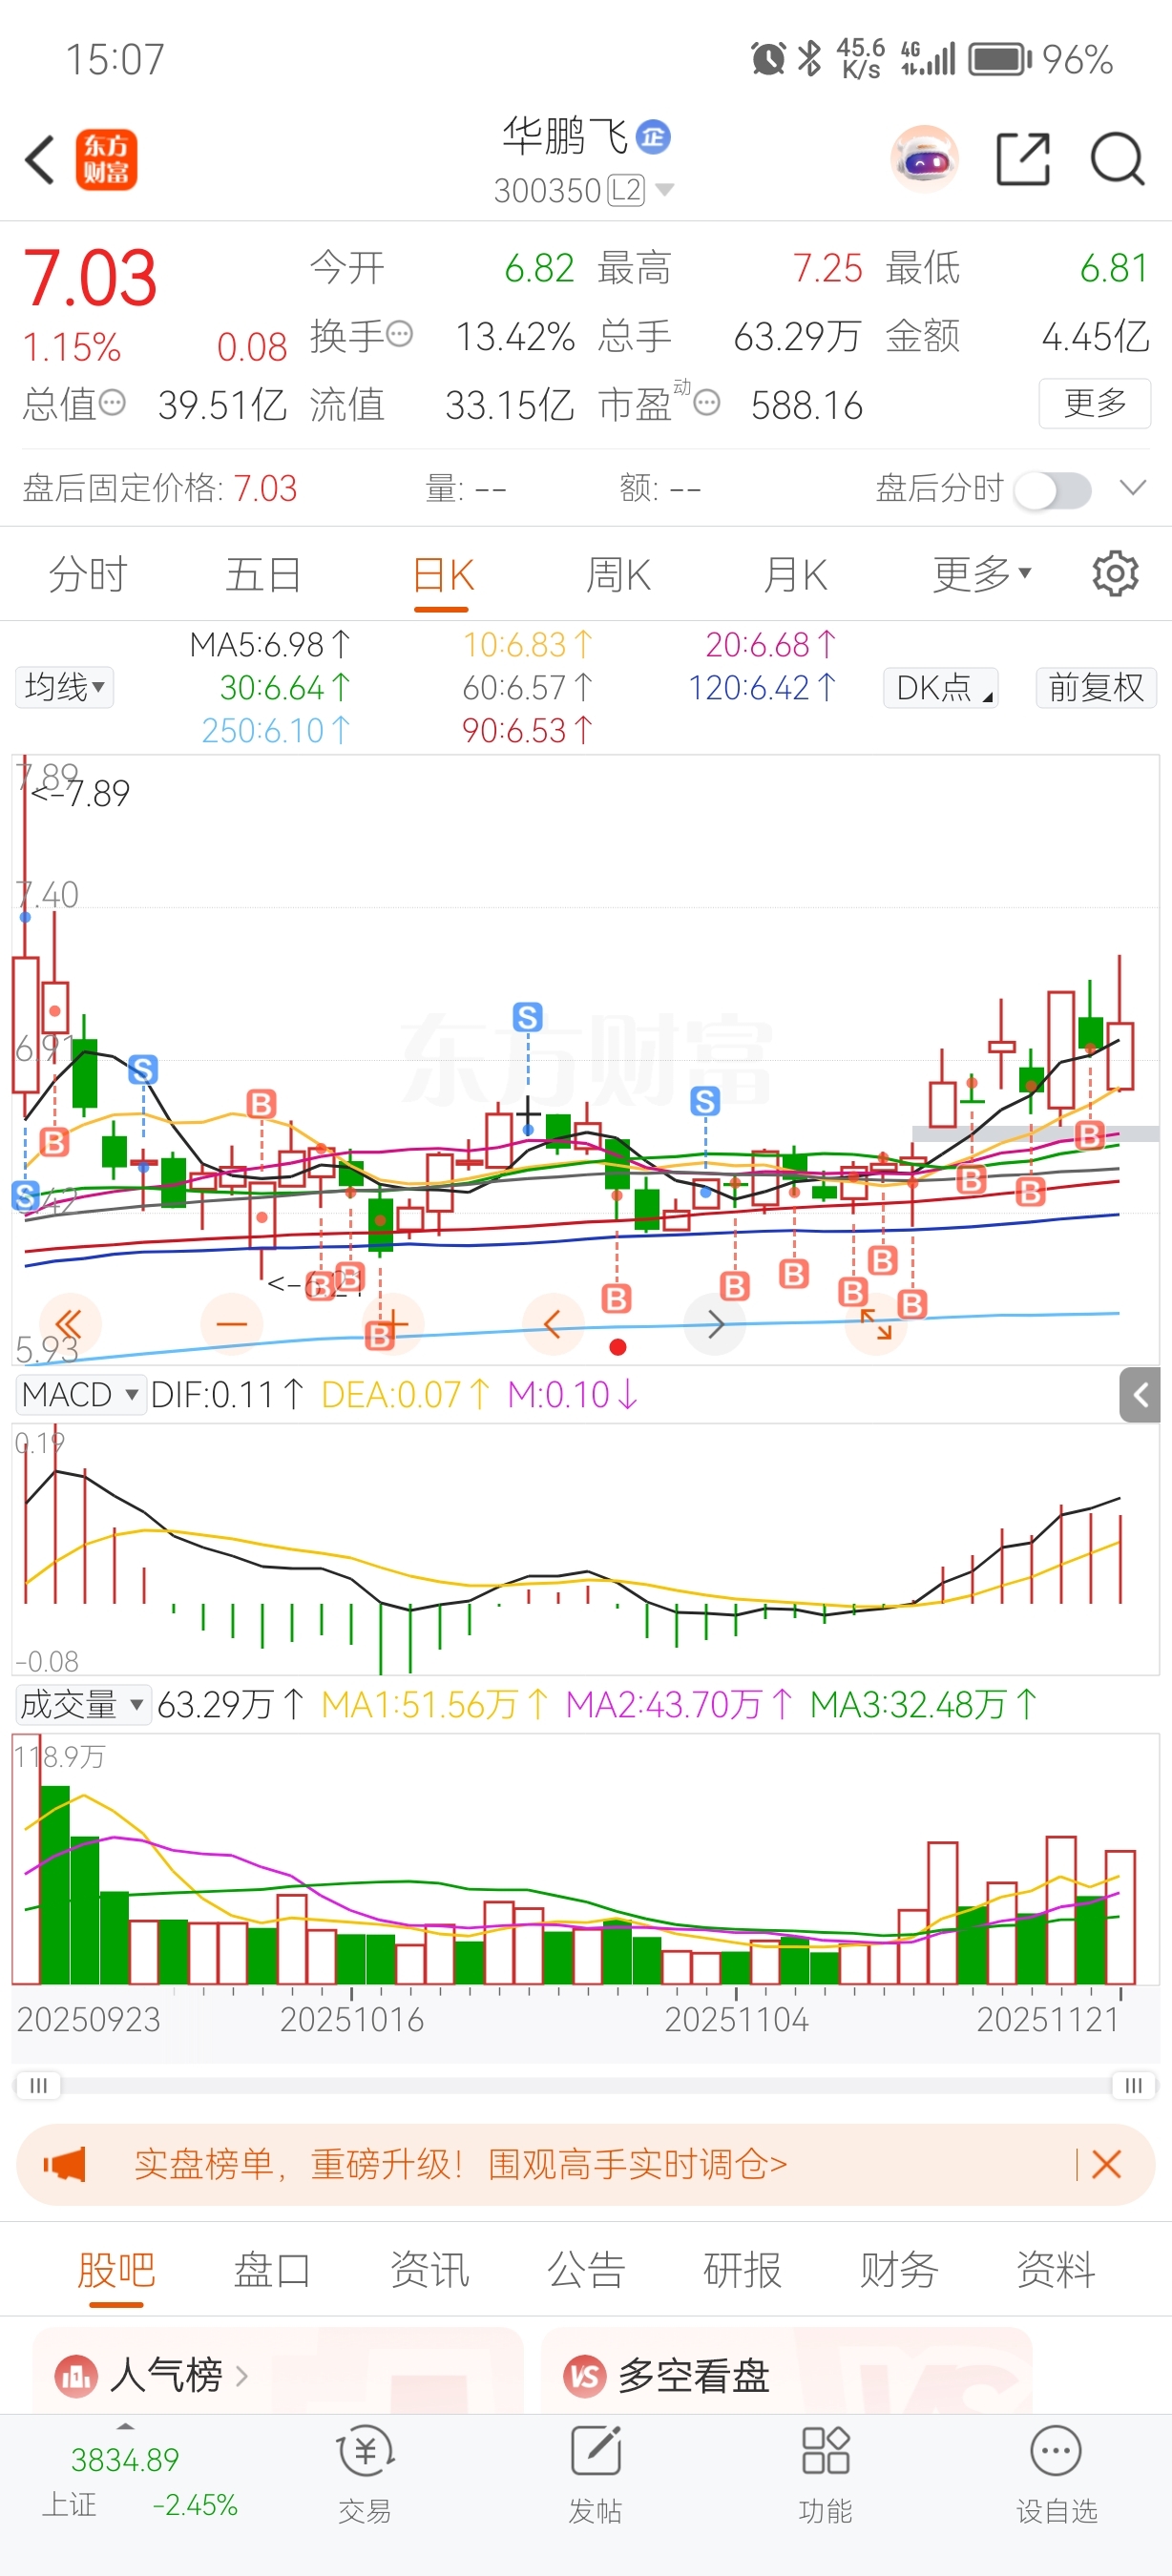Open the DK点 dropdown
This screenshot has width=1172, height=2576.
click(940, 687)
